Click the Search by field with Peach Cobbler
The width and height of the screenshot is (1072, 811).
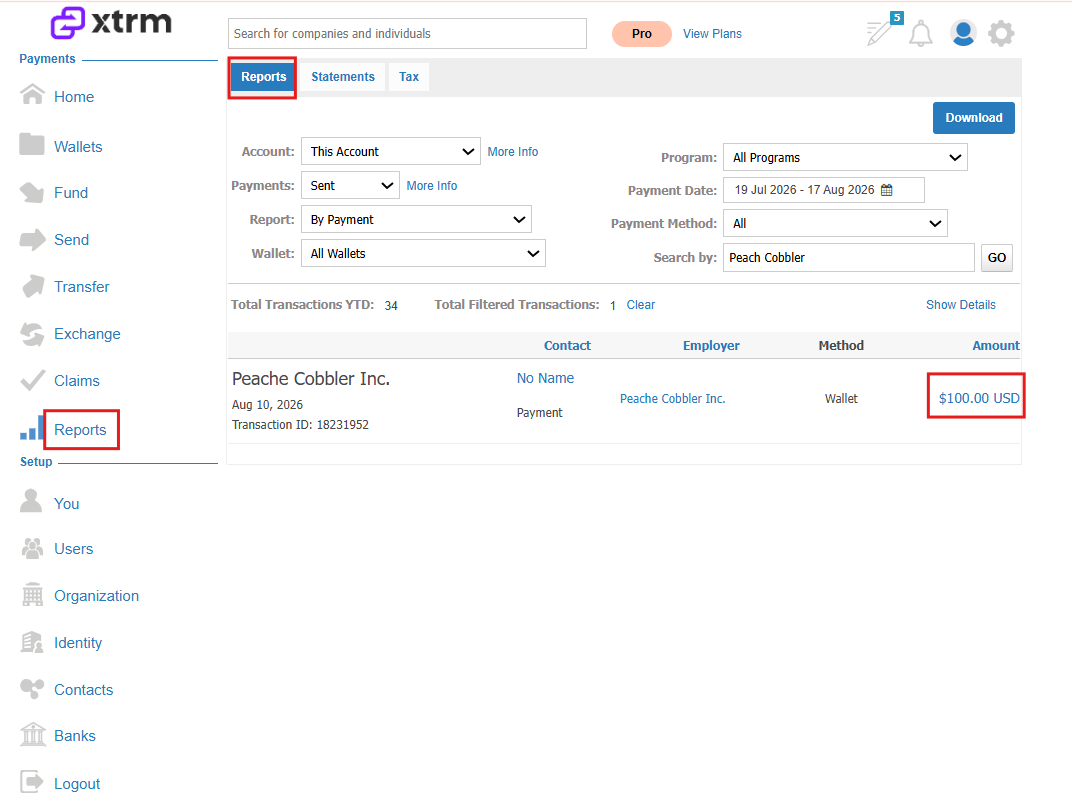coord(848,258)
